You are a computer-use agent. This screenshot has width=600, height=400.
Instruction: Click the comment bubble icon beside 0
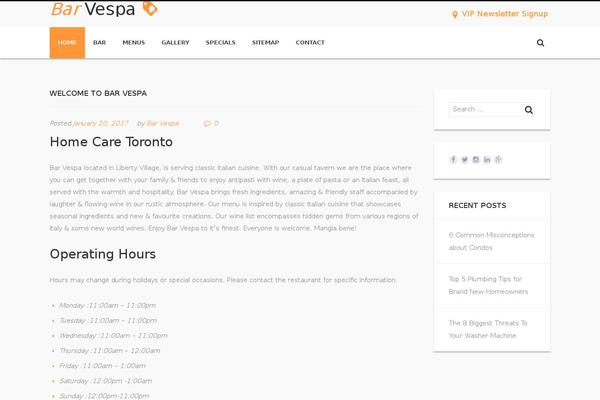[207, 123]
